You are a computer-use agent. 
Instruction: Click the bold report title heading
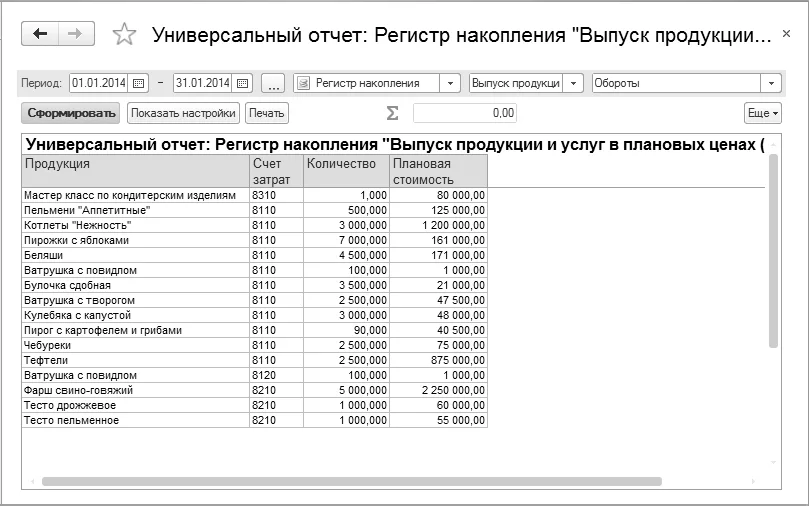395,144
